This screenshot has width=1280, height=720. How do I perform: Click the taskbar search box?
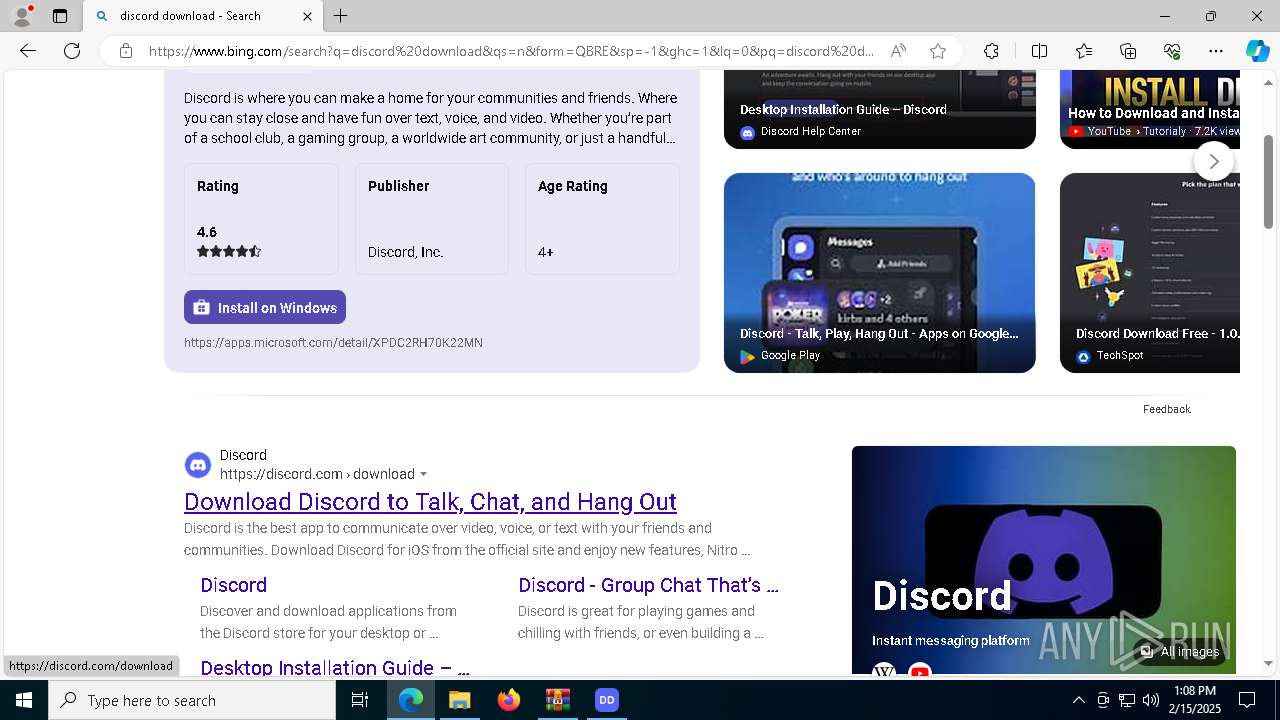[192, 700]
